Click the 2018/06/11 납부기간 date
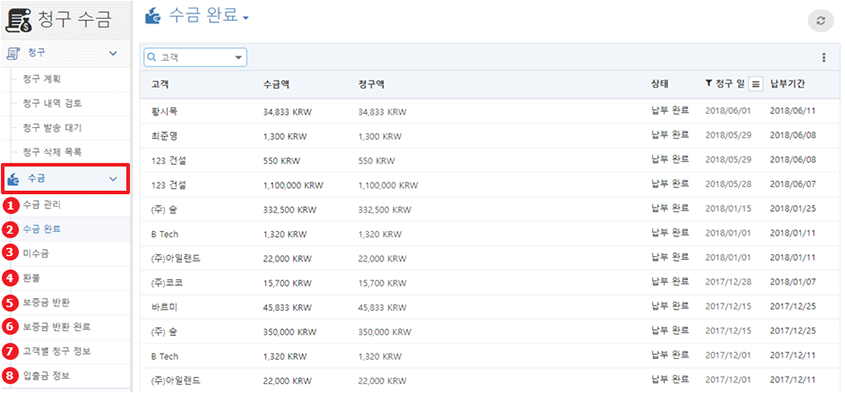 (x=793, y=110)
